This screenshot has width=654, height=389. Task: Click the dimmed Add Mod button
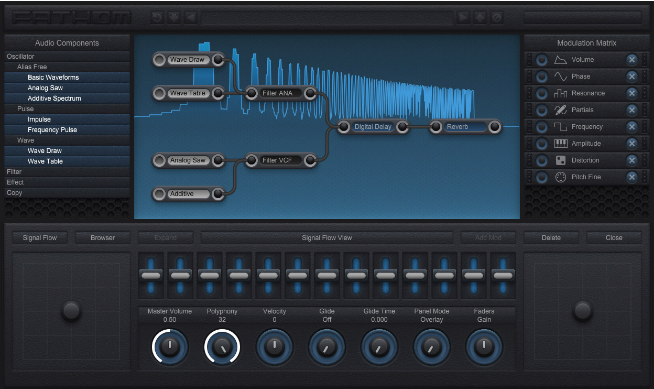[488, 238]
